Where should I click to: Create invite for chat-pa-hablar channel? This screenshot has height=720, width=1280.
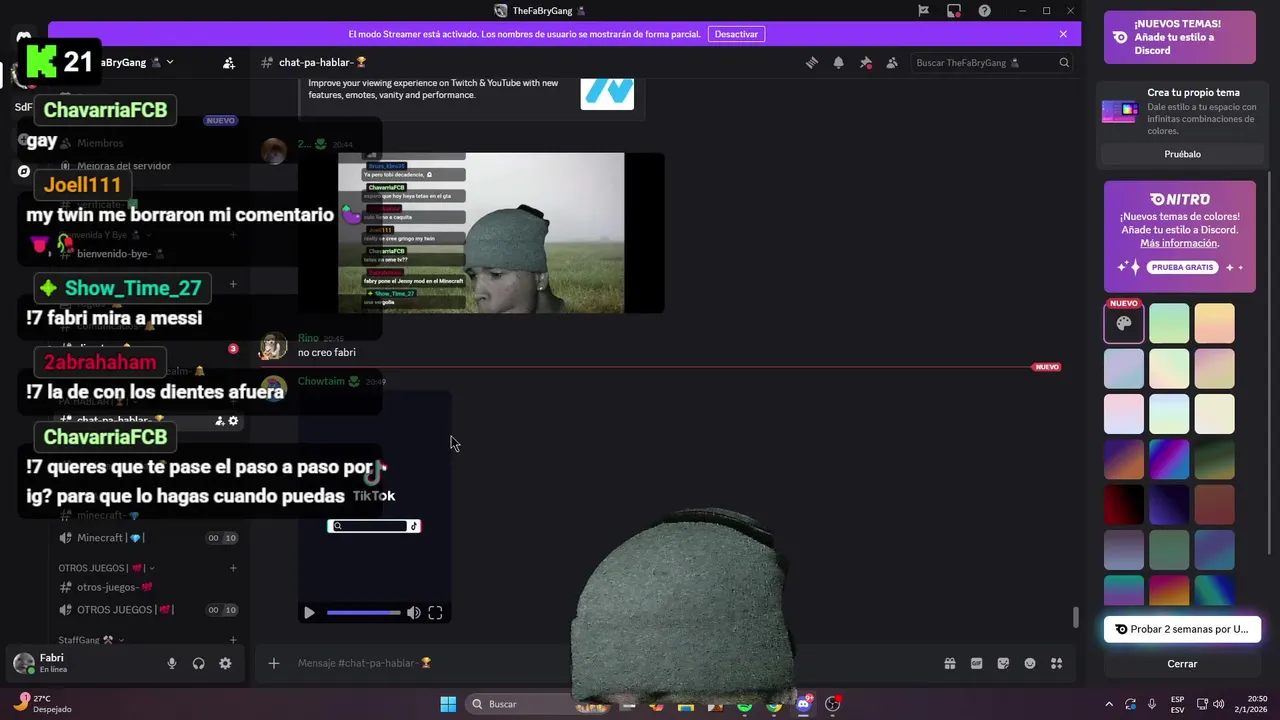click(219, 421)
